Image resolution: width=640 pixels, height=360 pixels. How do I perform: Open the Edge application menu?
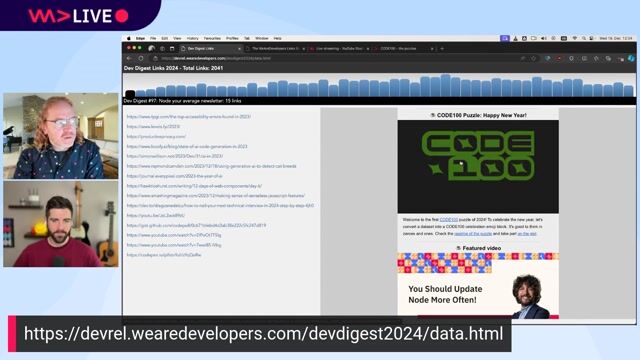point(140,38)
